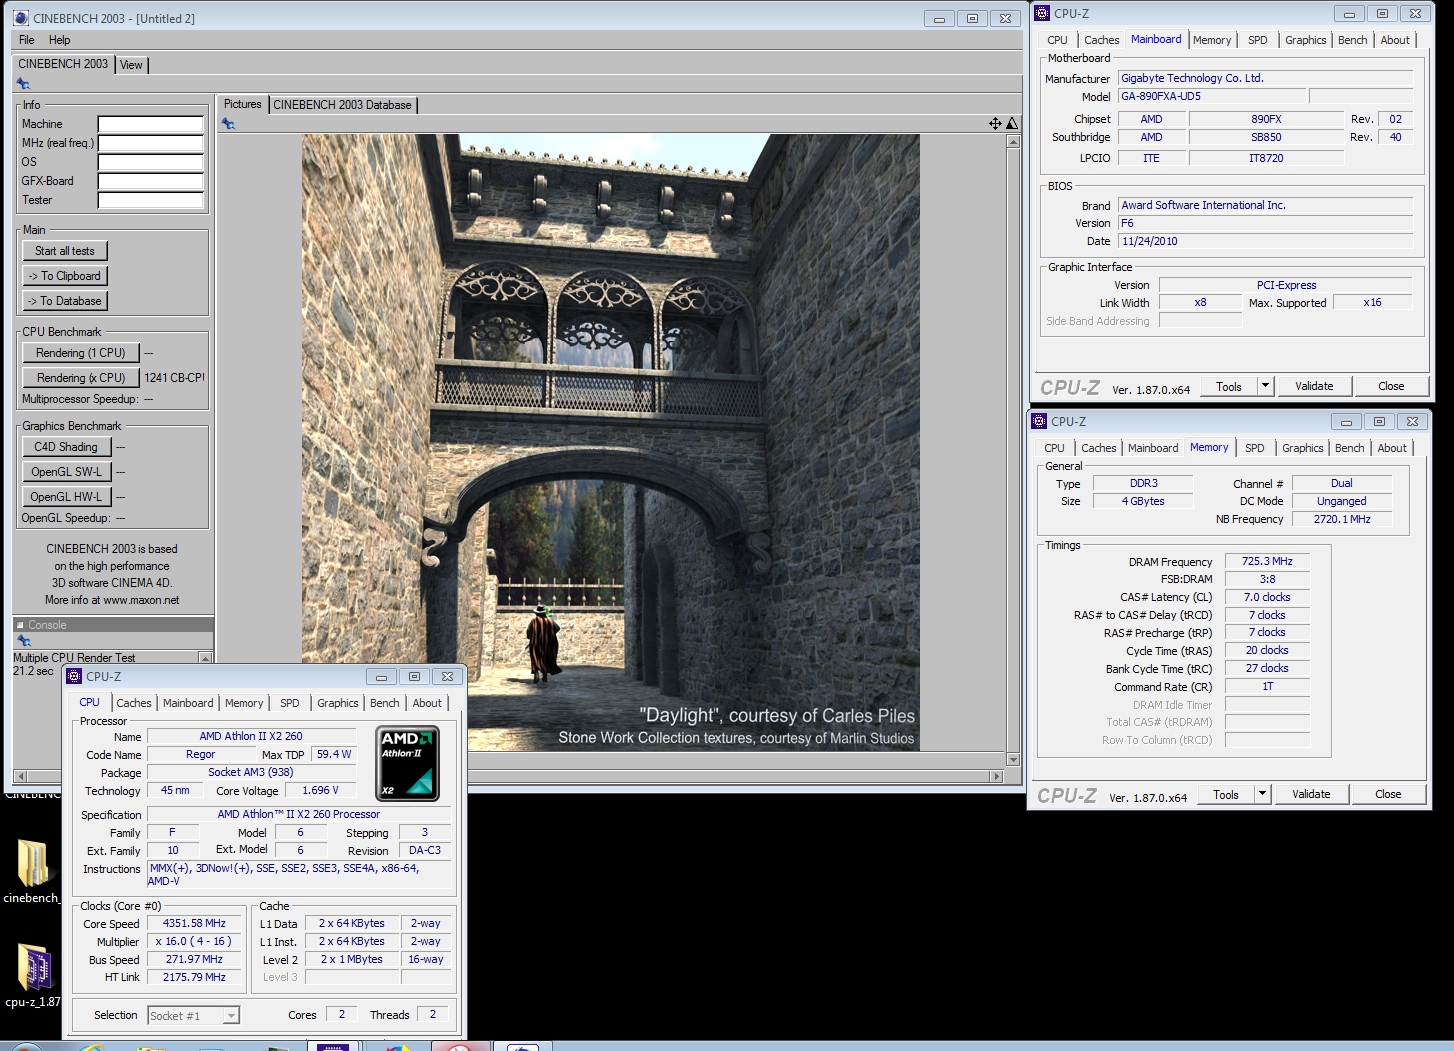Open the CINEBENCH 2003 Database tab
This screenshot has width=1454, height=1051.
point(342,105)
